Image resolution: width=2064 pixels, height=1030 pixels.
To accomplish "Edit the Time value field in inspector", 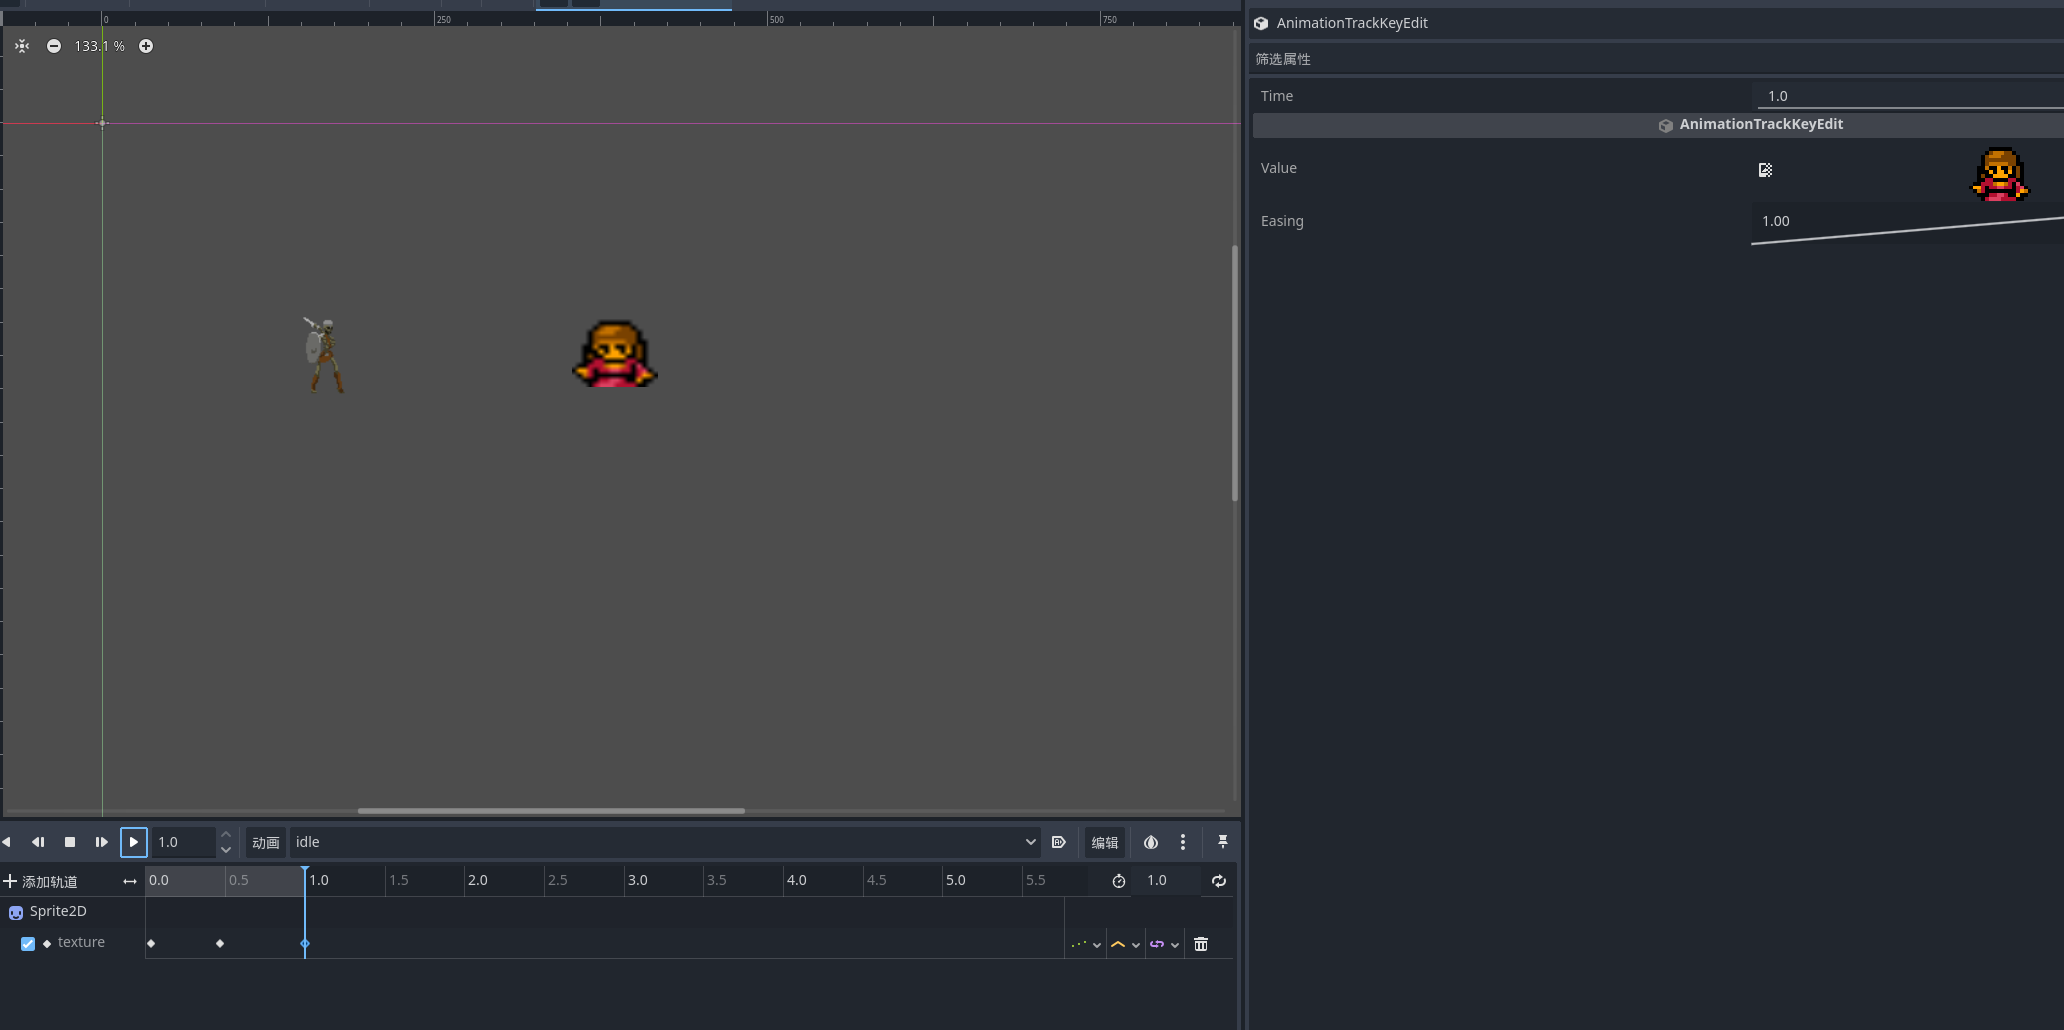I will tap(1909, 96).
